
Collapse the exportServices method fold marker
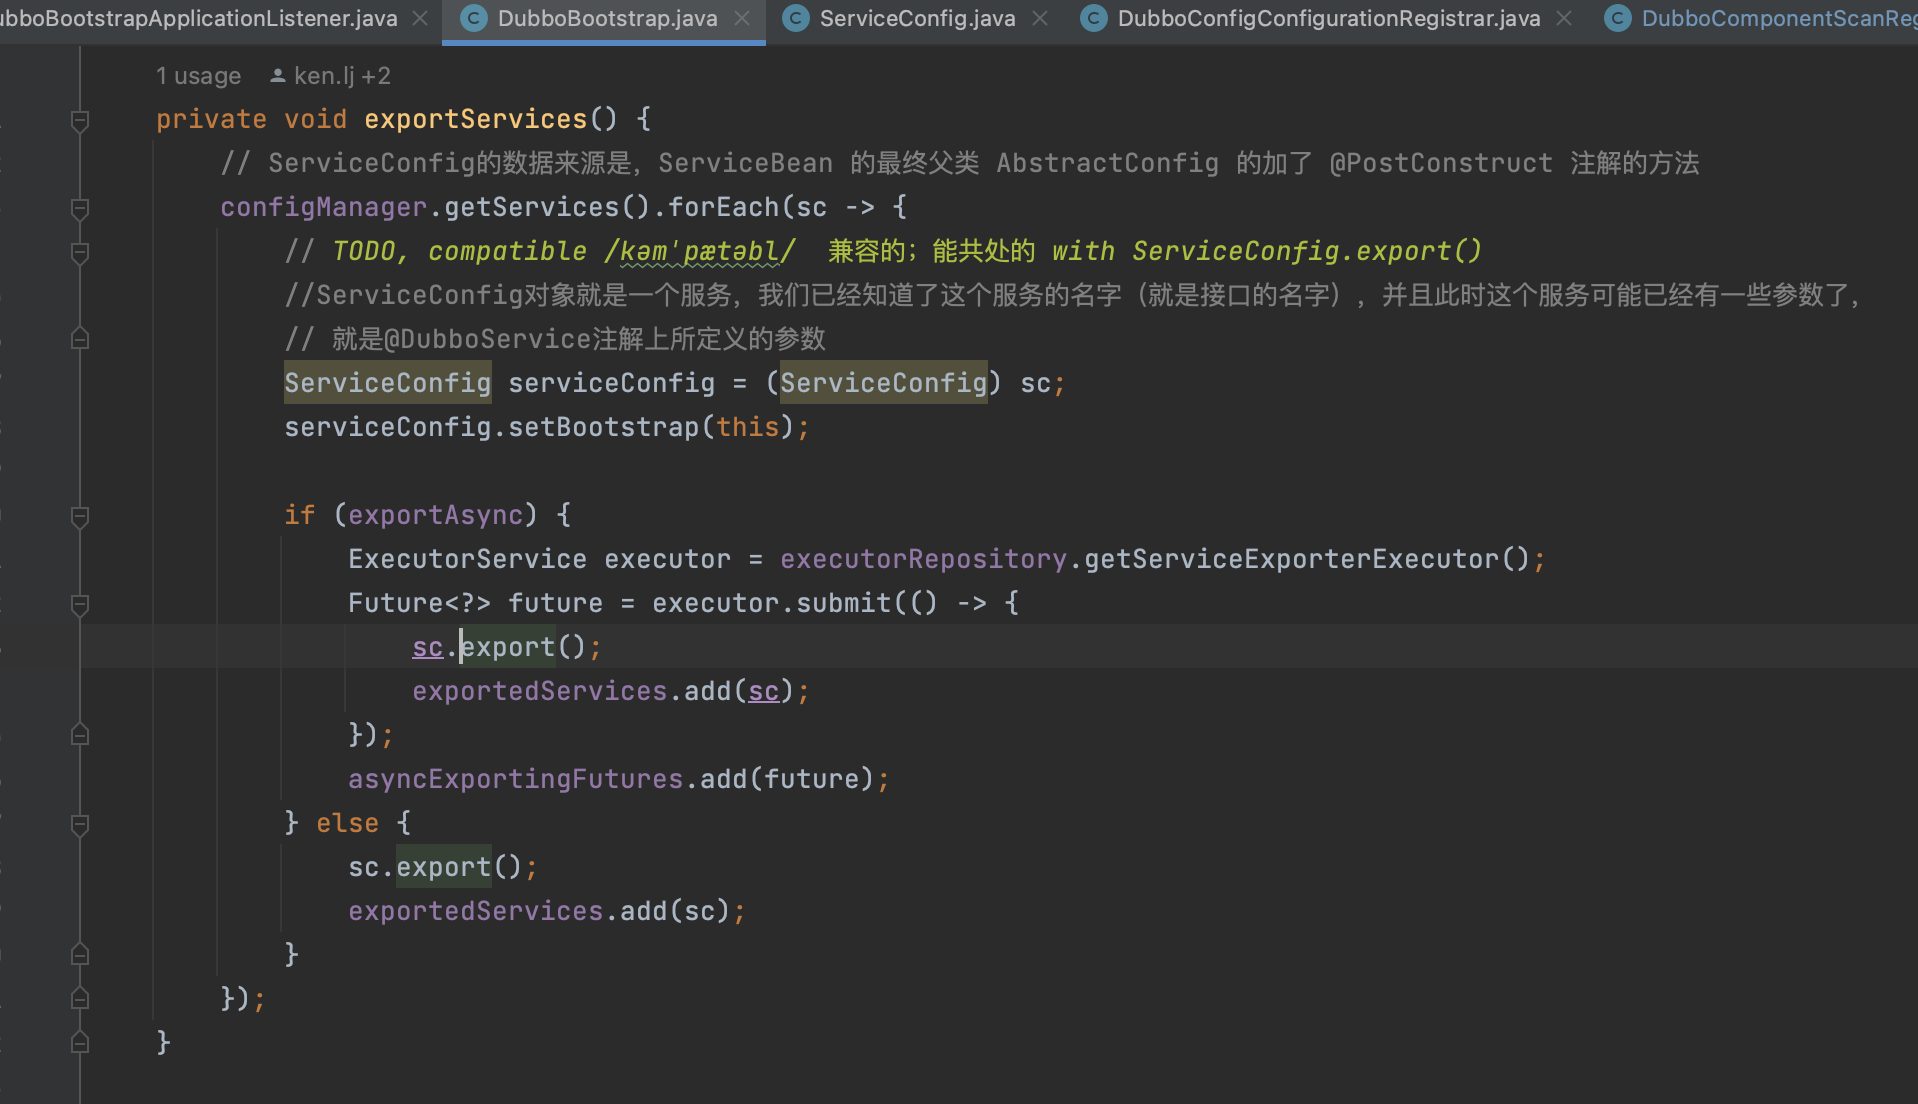(80, 120)
